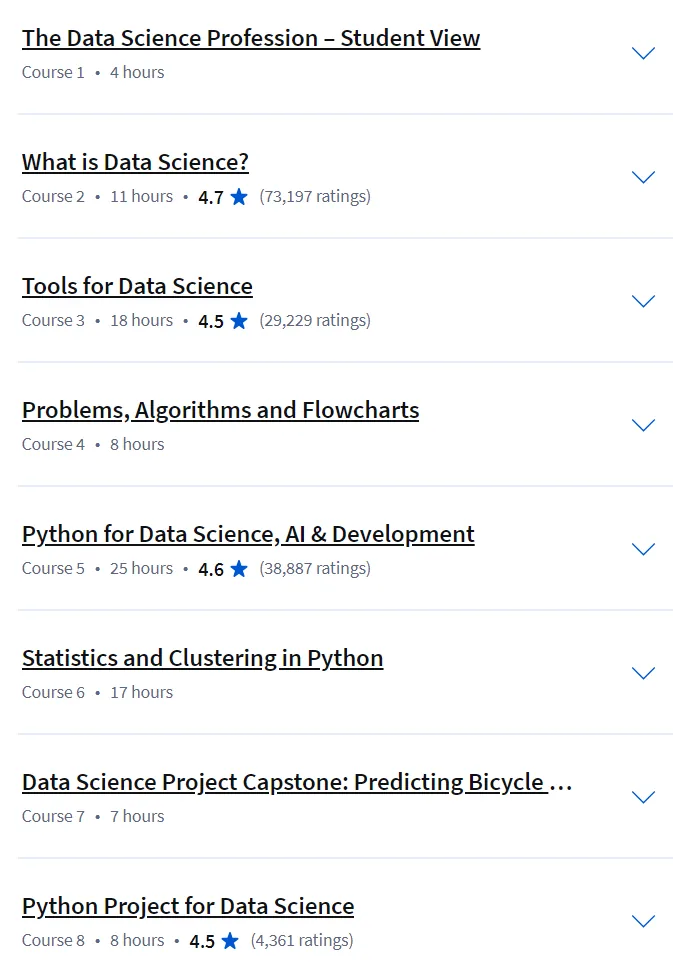Expand Problems, Algorithms and Flowcharts chevron
The image size is (673, 962).
click(x=643, y=425)
